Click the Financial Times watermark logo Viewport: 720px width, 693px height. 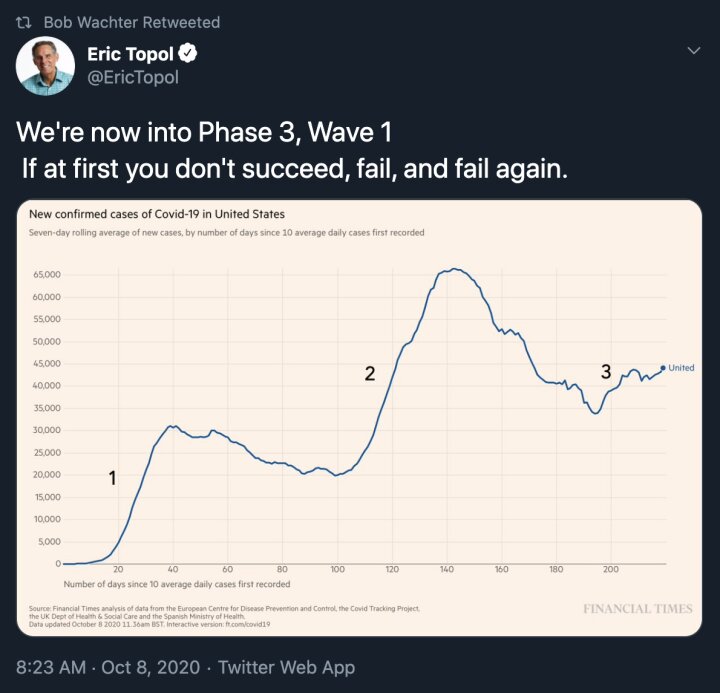[x=638, y=609]
